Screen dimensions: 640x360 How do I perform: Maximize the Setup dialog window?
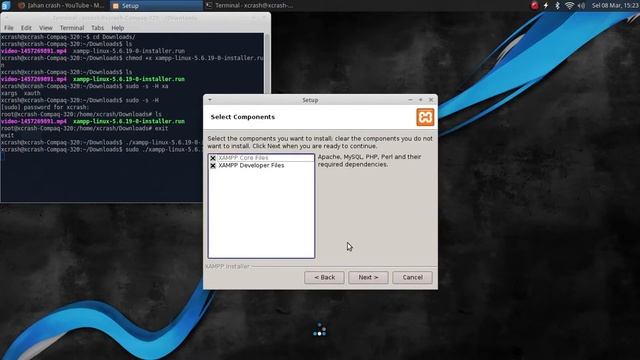click(x=420, y=100)
